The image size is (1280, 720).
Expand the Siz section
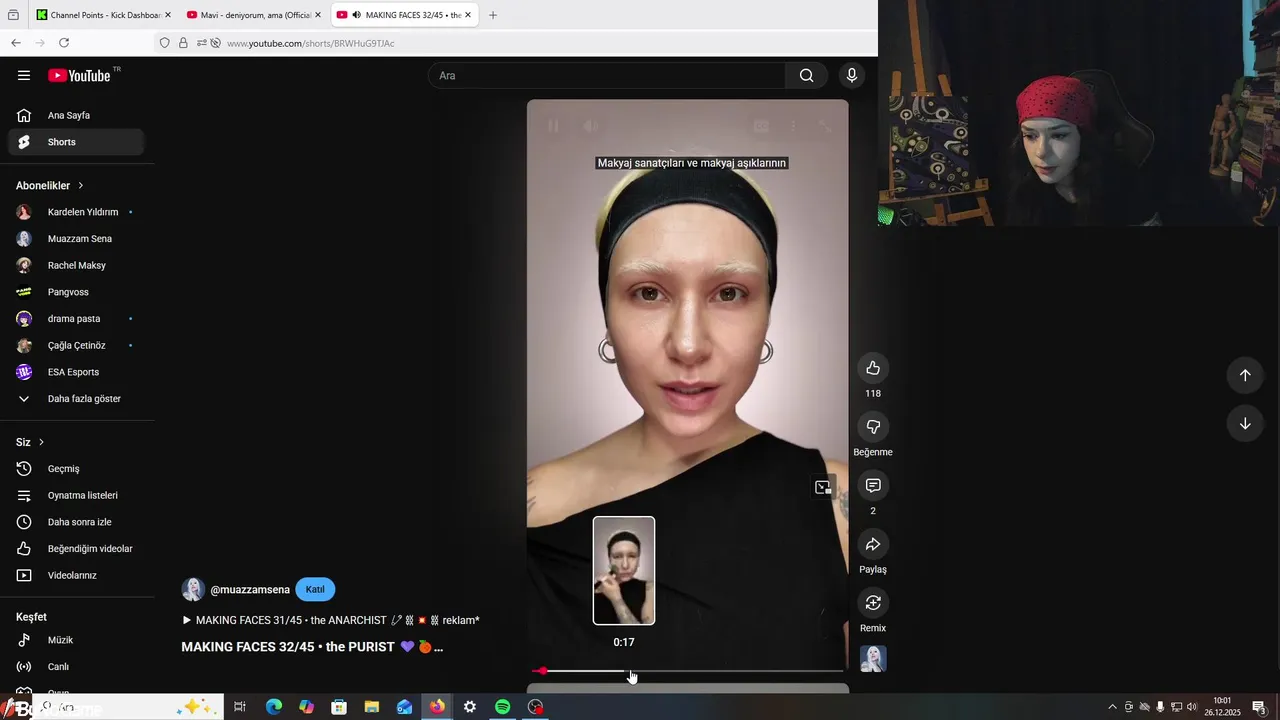tap(30, 442)
